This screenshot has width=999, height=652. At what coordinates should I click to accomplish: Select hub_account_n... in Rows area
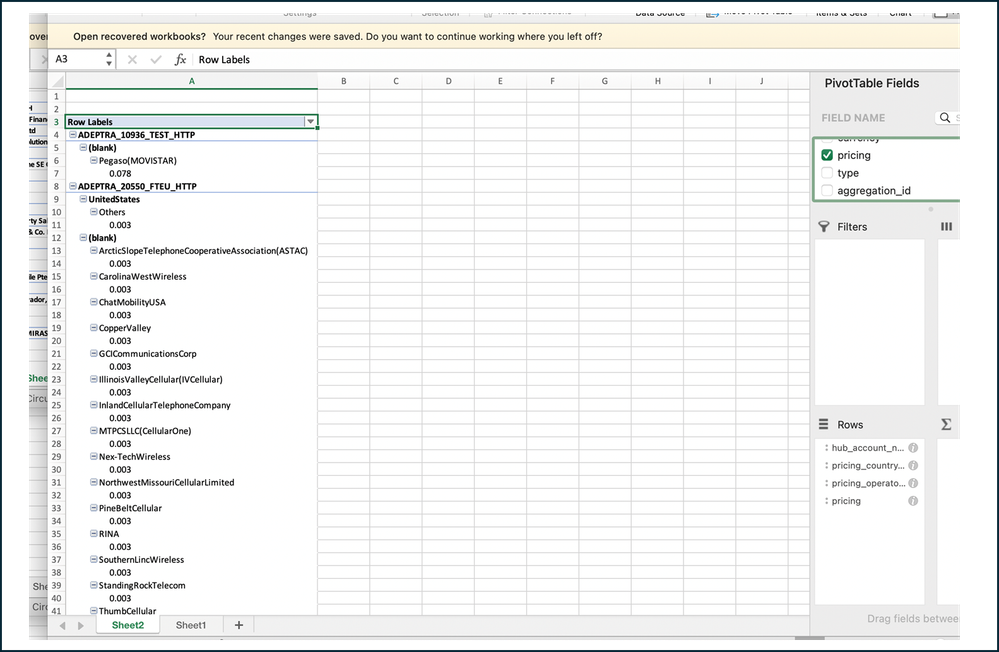tap(870, 447)
